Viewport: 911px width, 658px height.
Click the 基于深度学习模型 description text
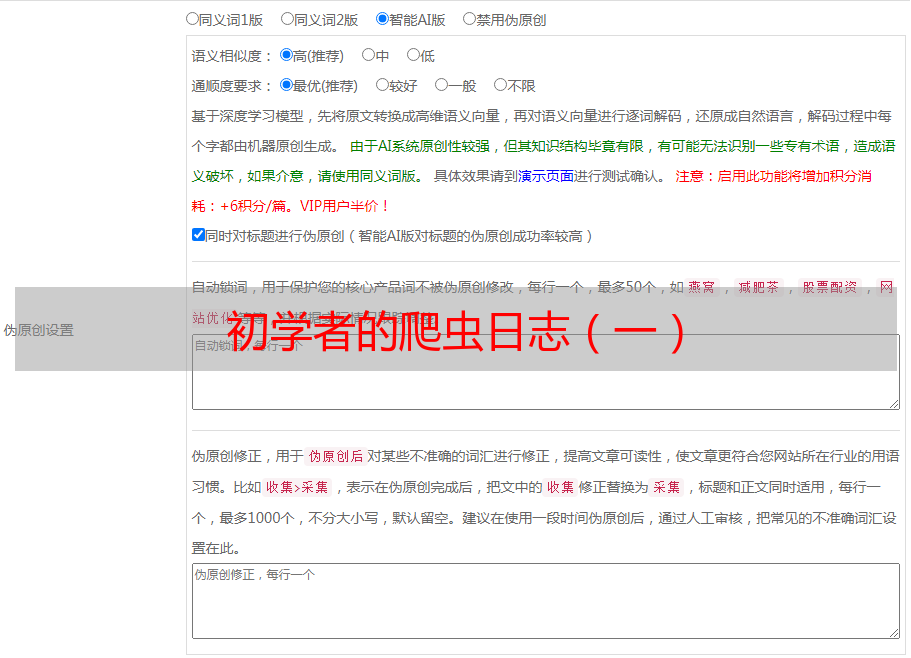248,116
